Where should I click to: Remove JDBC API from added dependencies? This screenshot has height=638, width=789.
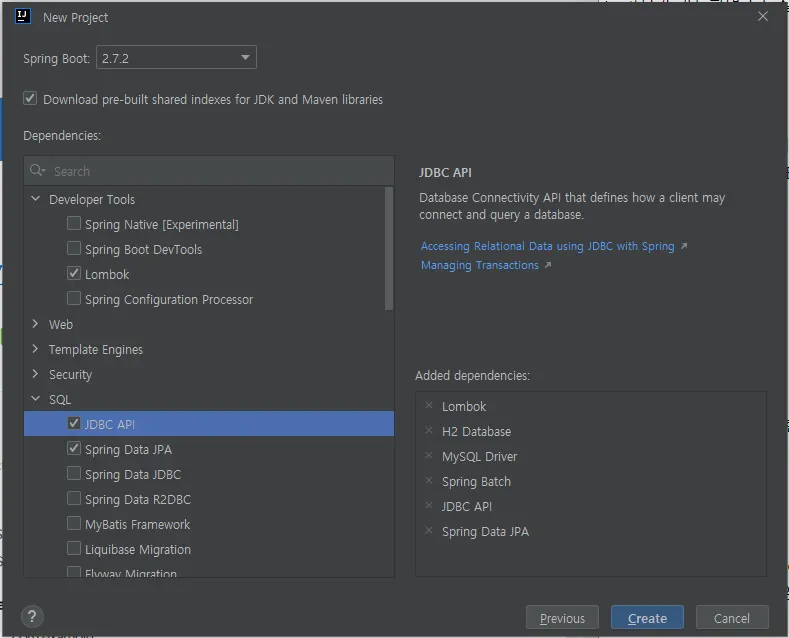pos(429,506)
